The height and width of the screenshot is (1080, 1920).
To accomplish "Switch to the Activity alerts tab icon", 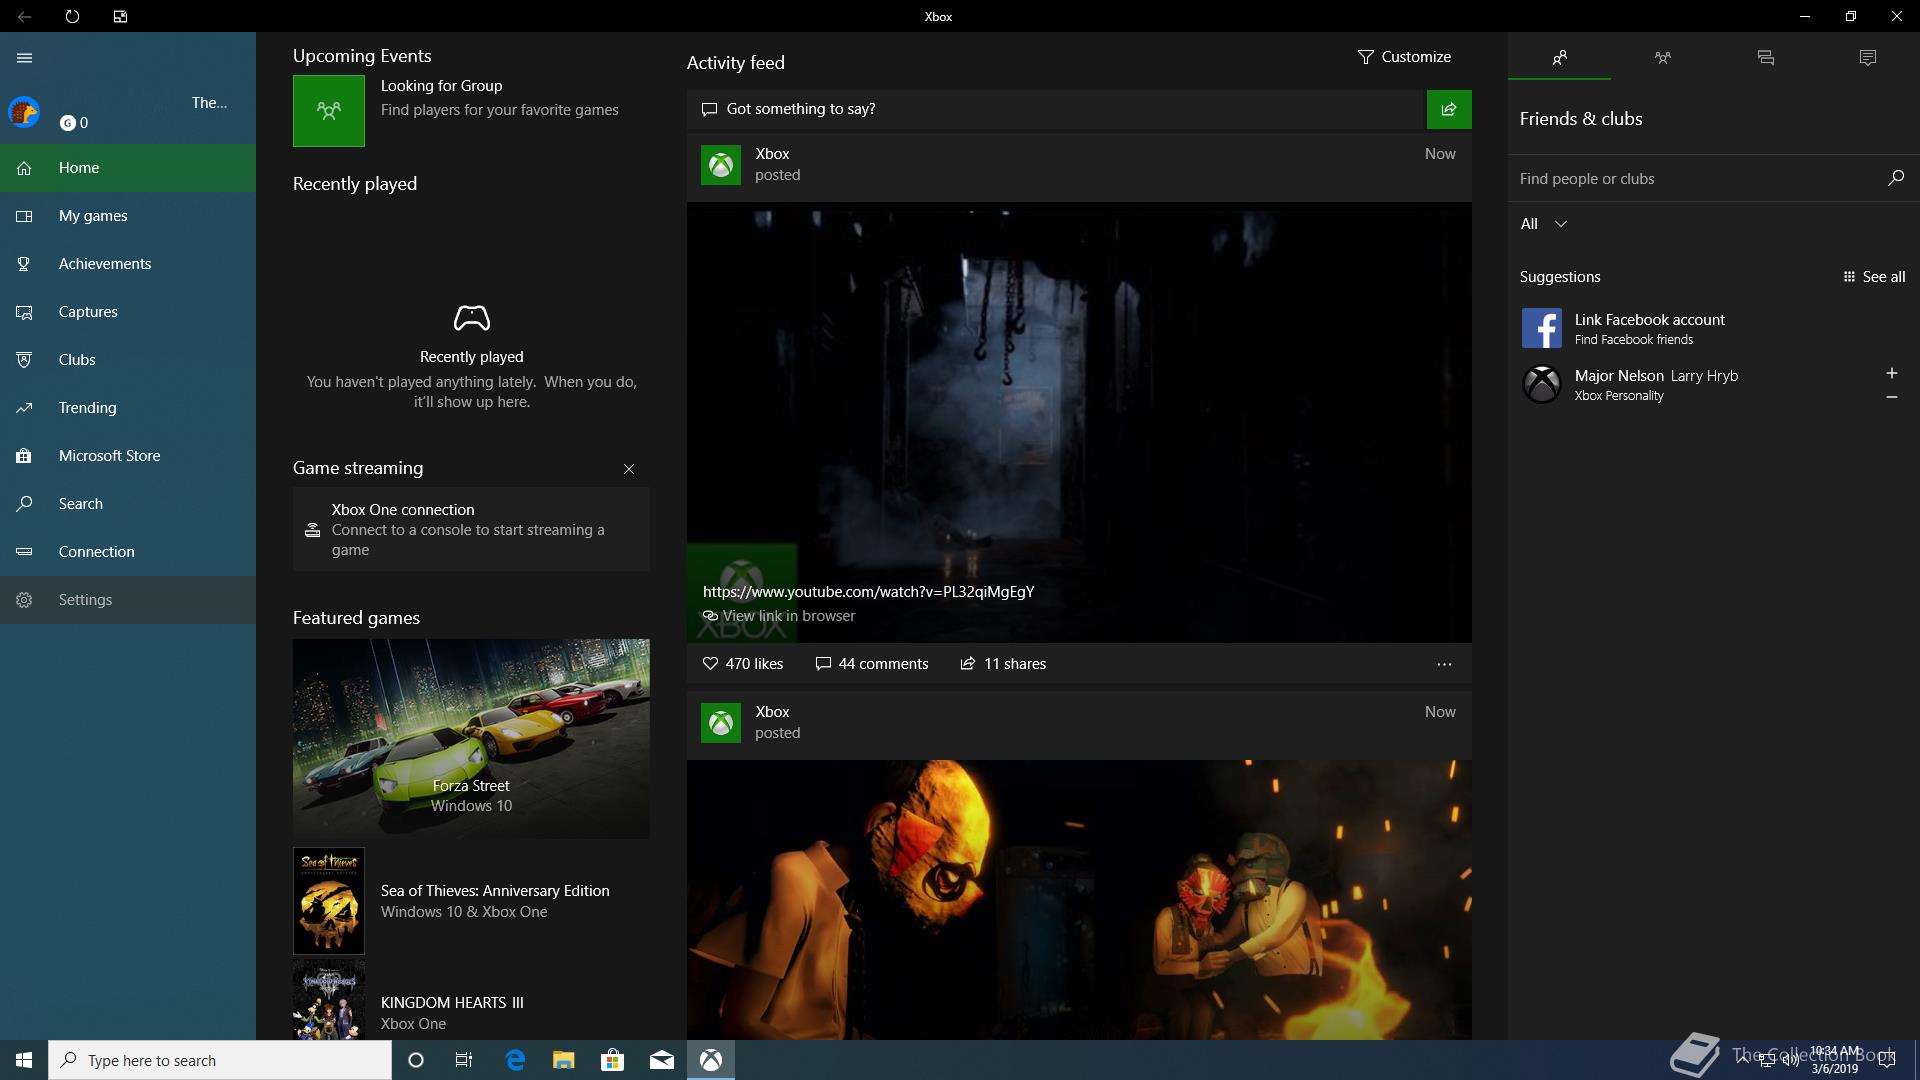I will [1868, 57].
